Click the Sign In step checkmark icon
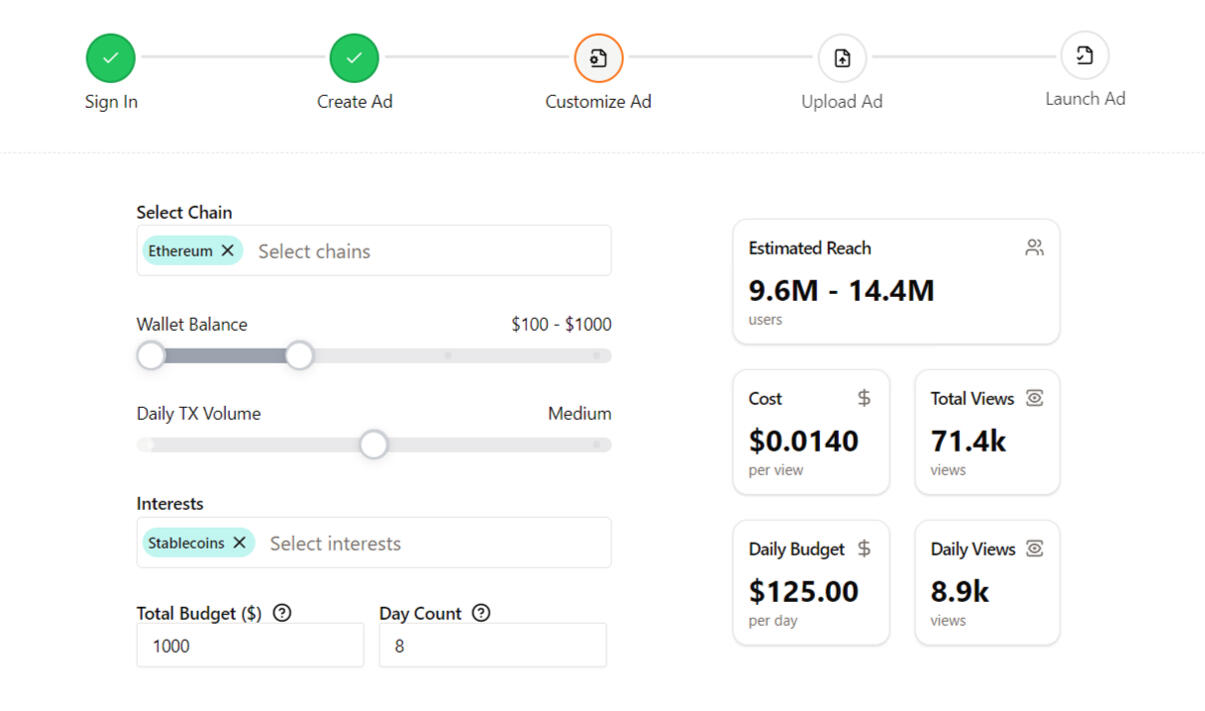Screen dimensions: 1205x711 pyautogui.click(x=110, y=58)
